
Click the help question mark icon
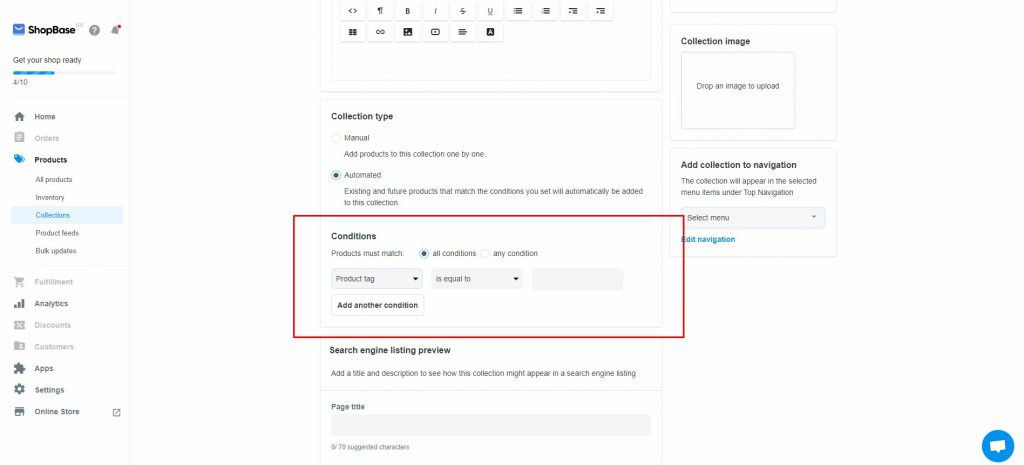click(94, 30)
